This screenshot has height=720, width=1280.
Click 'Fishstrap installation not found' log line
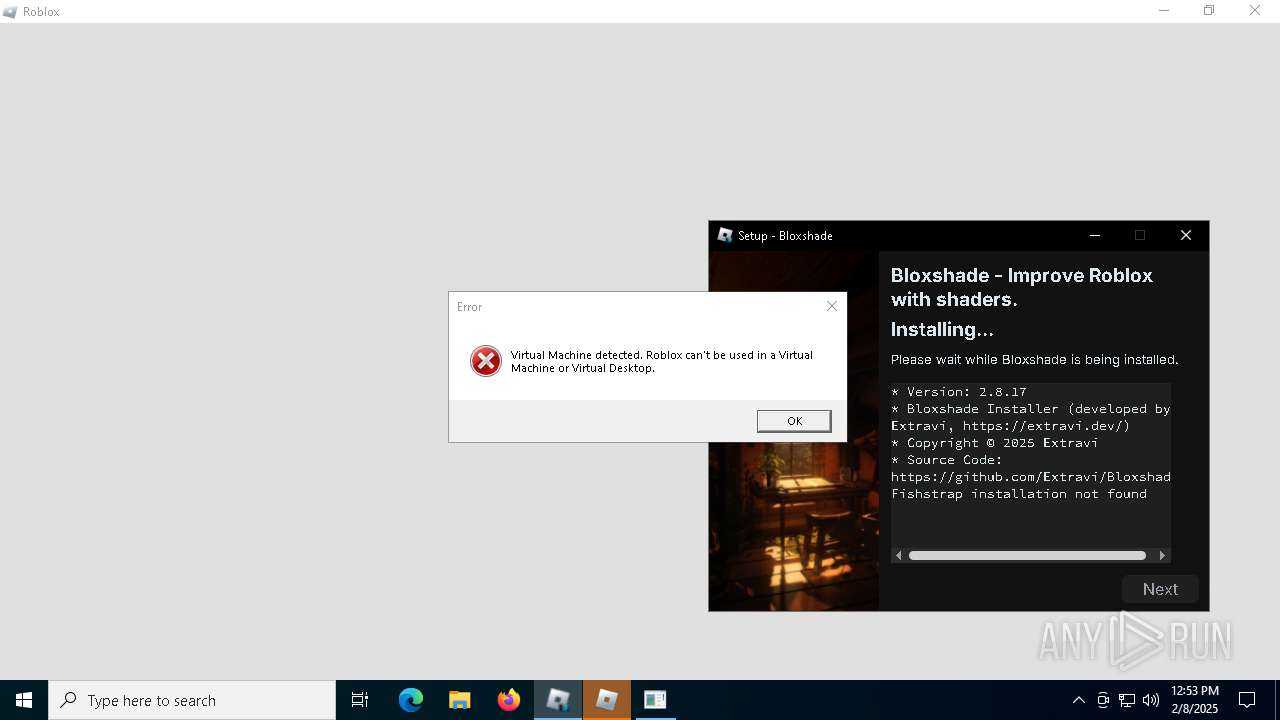(1019, 494)
